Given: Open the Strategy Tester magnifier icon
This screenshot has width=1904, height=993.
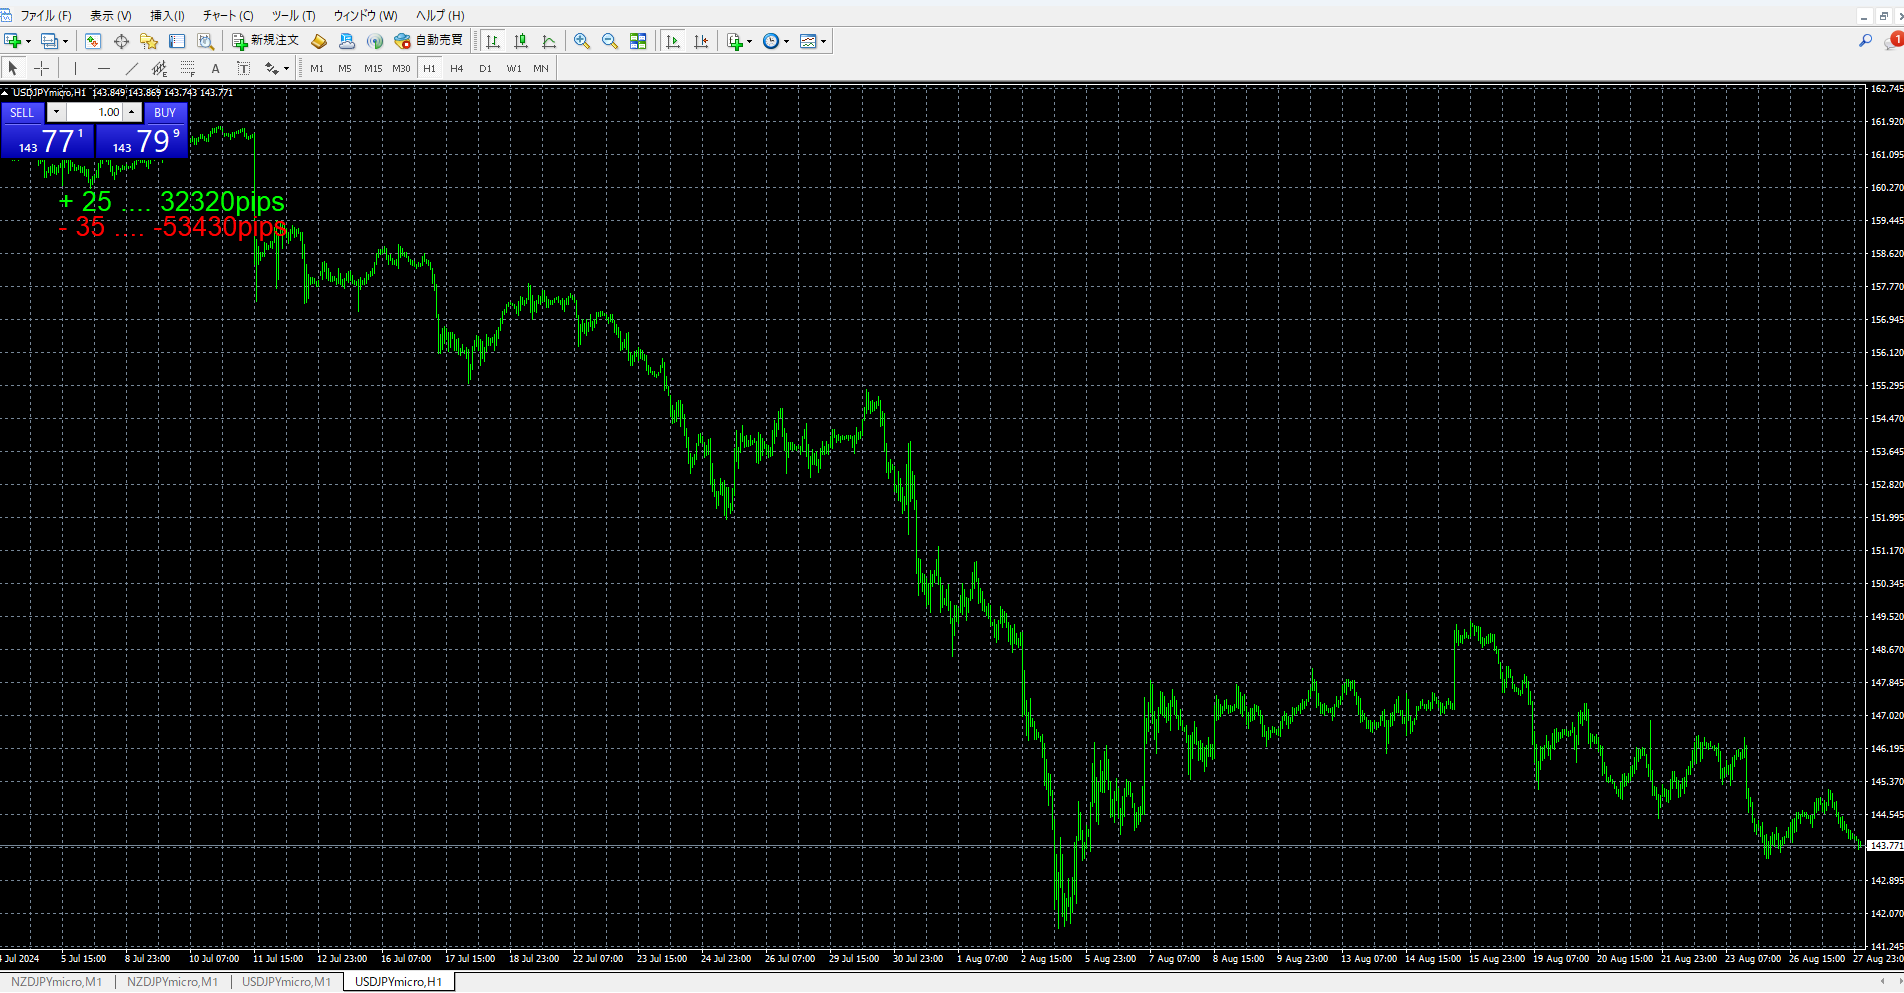Looking at the screenshot, I should tap(205, 41).
